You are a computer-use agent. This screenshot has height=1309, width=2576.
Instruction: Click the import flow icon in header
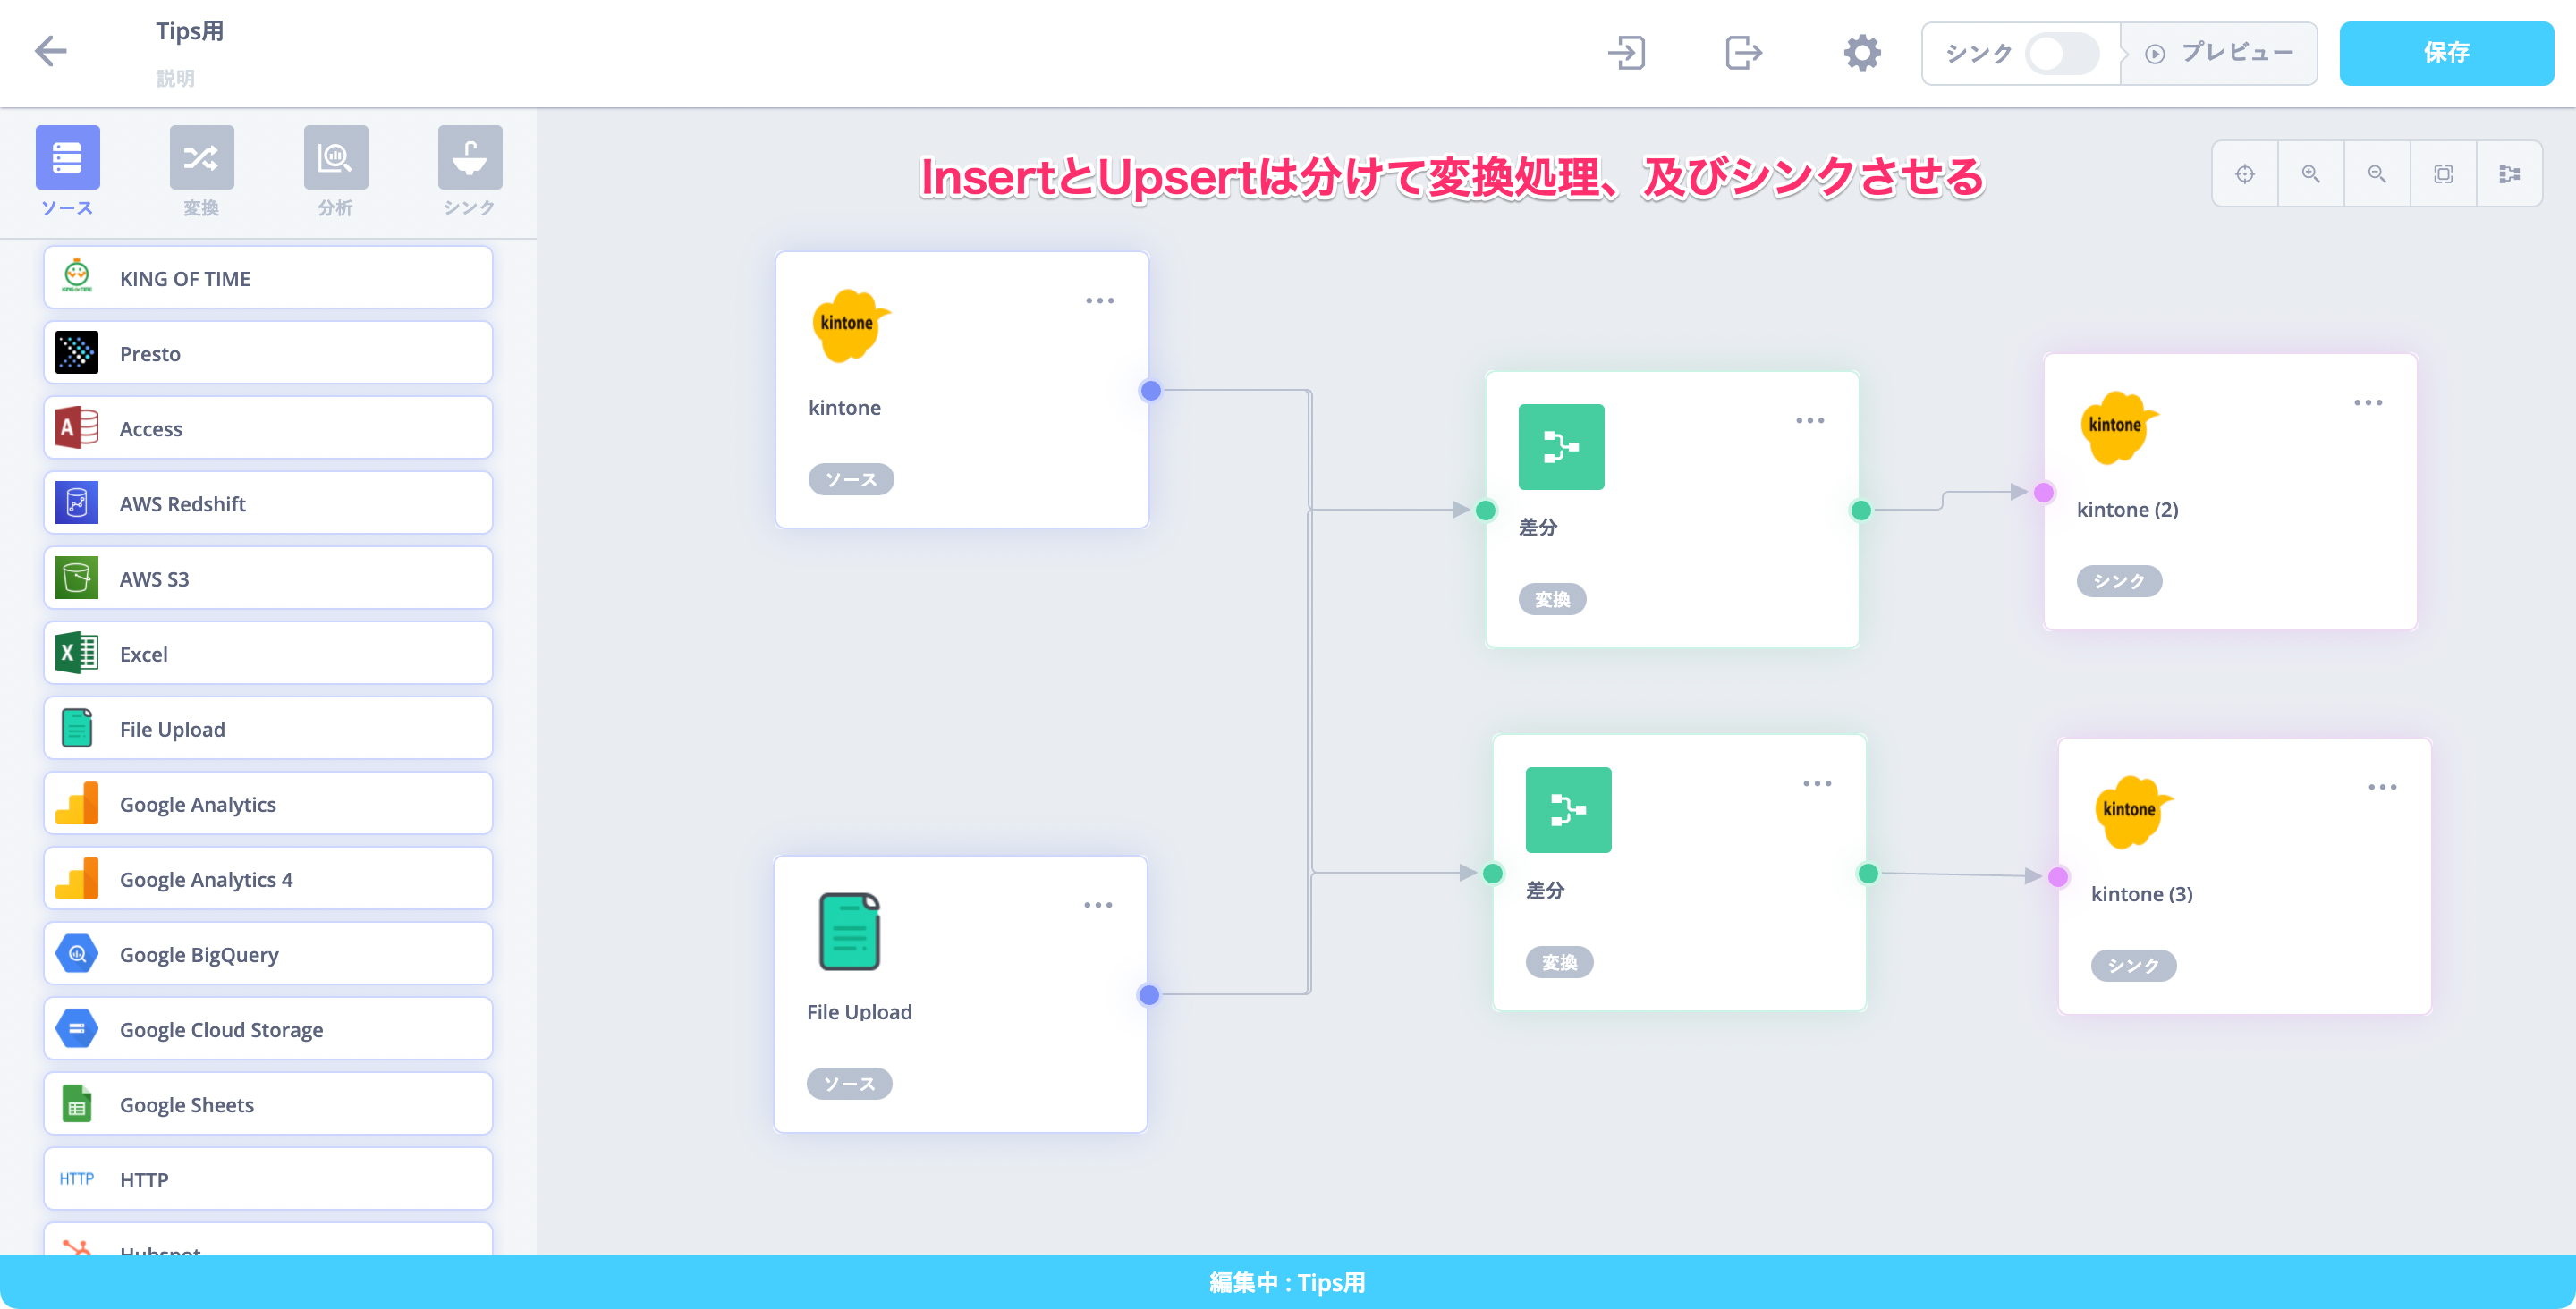click(x=1627, y=52)
